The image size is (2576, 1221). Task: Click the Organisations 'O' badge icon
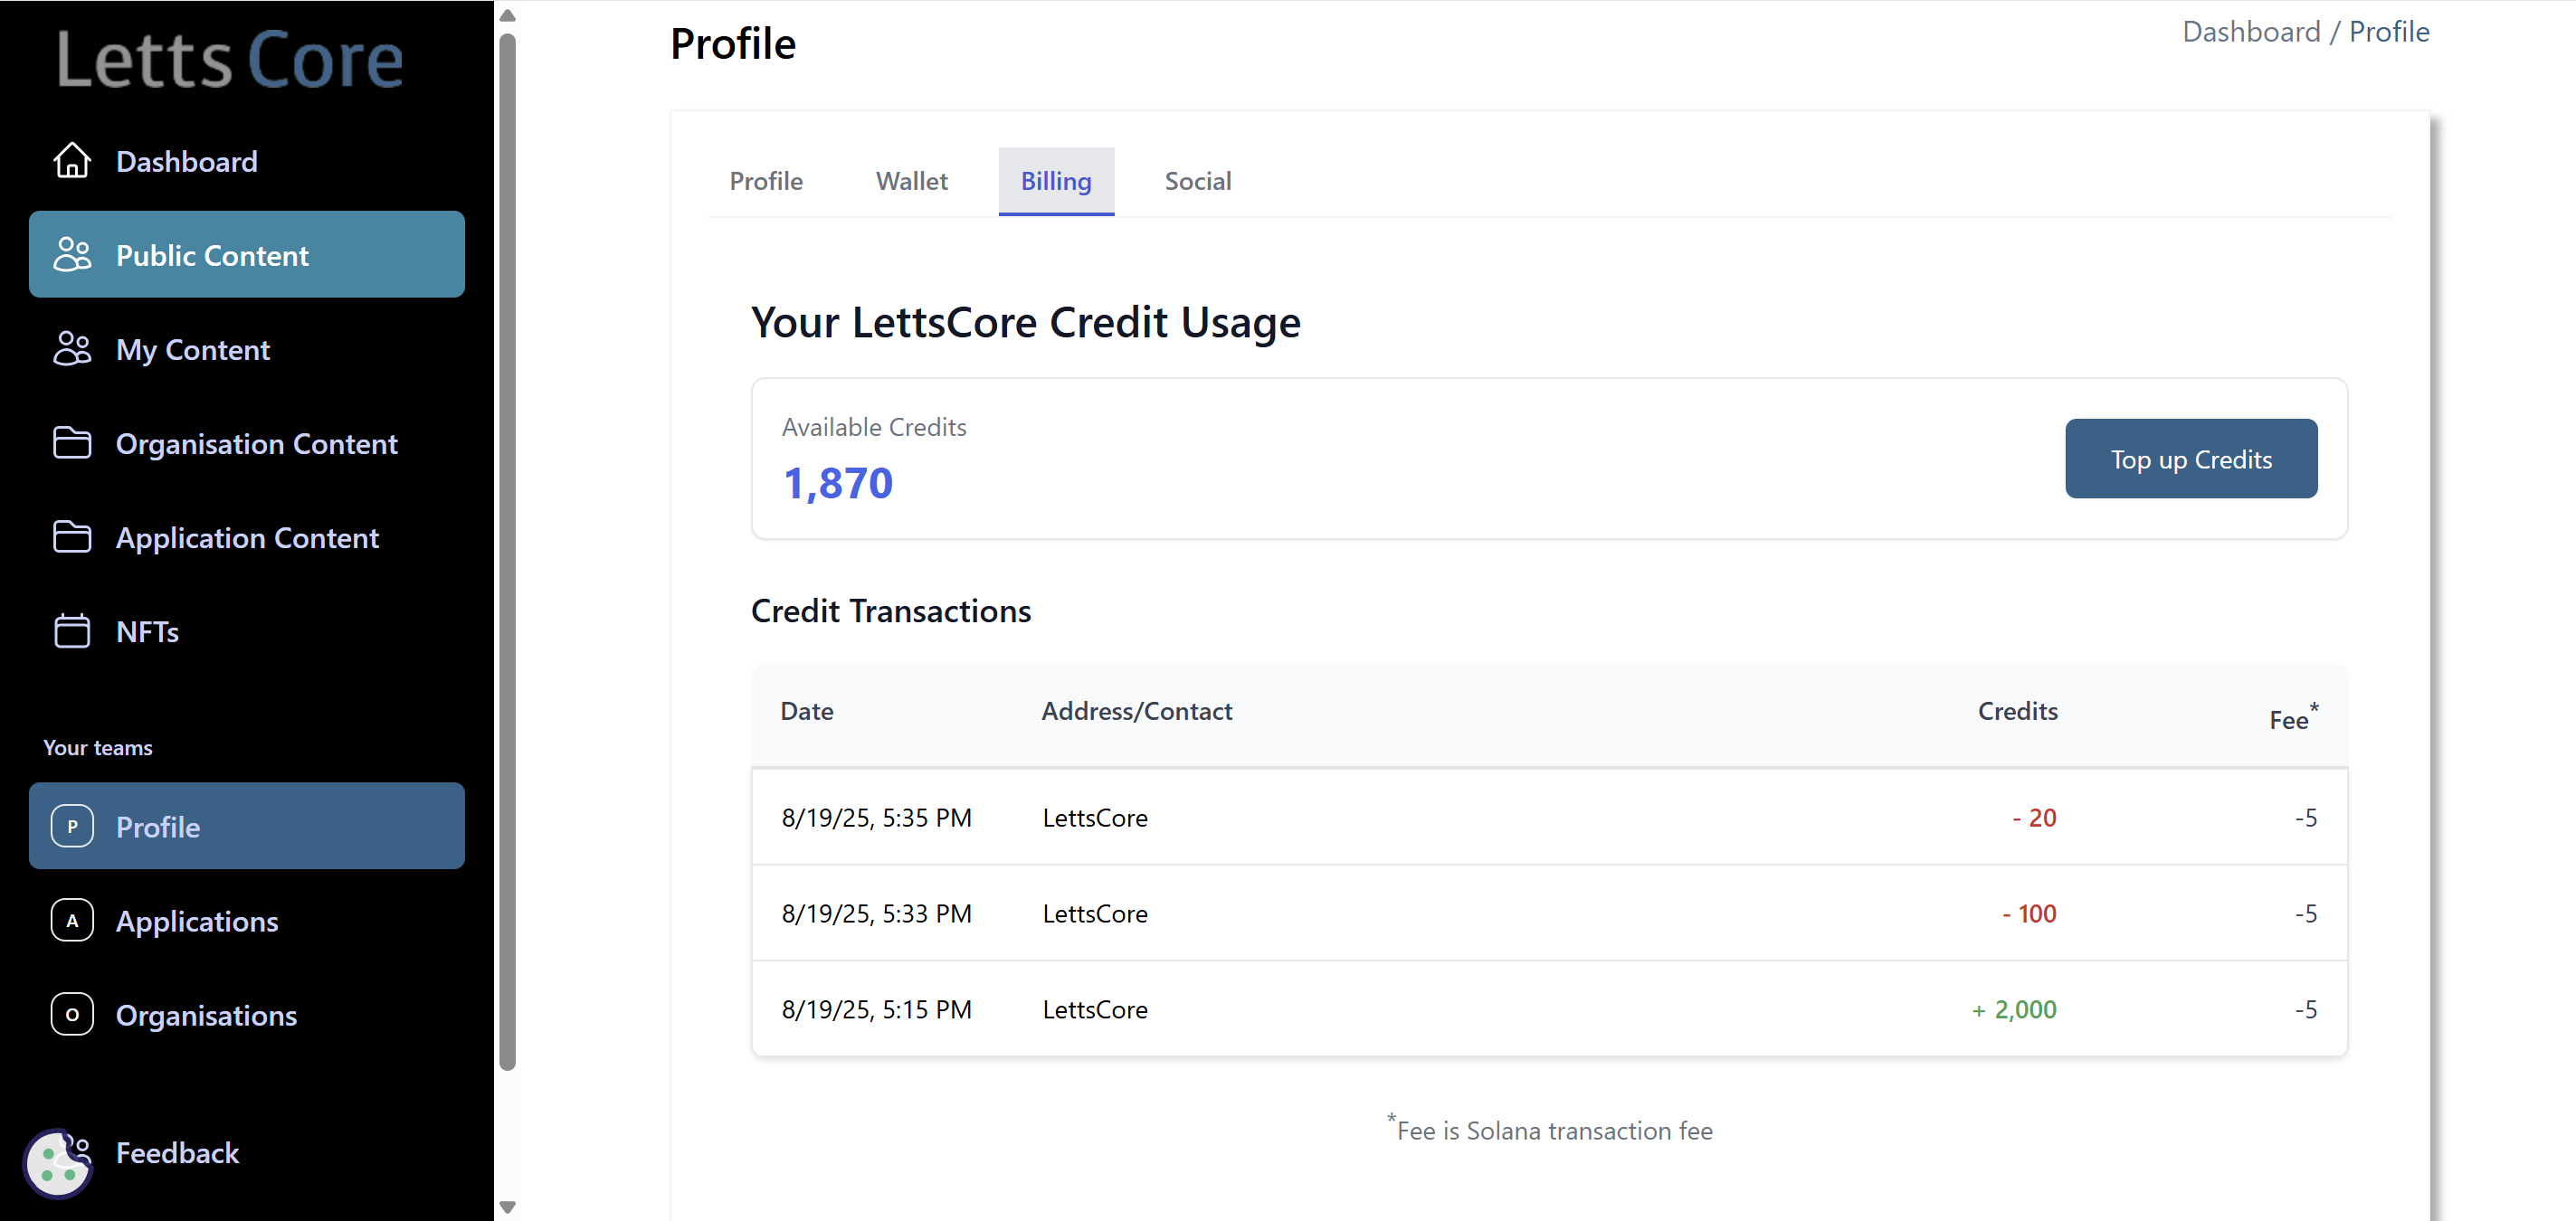tap(72, 1014)
